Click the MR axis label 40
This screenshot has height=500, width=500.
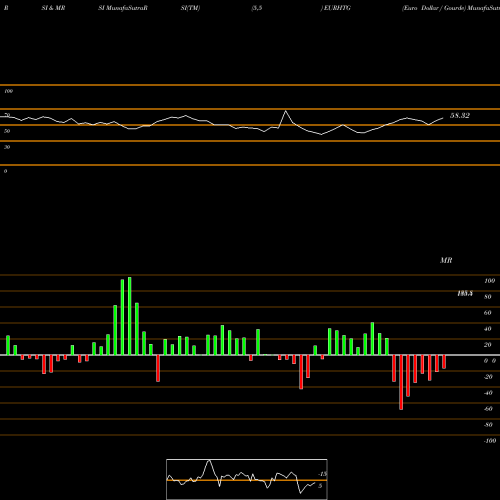click(x=488, y=329)
